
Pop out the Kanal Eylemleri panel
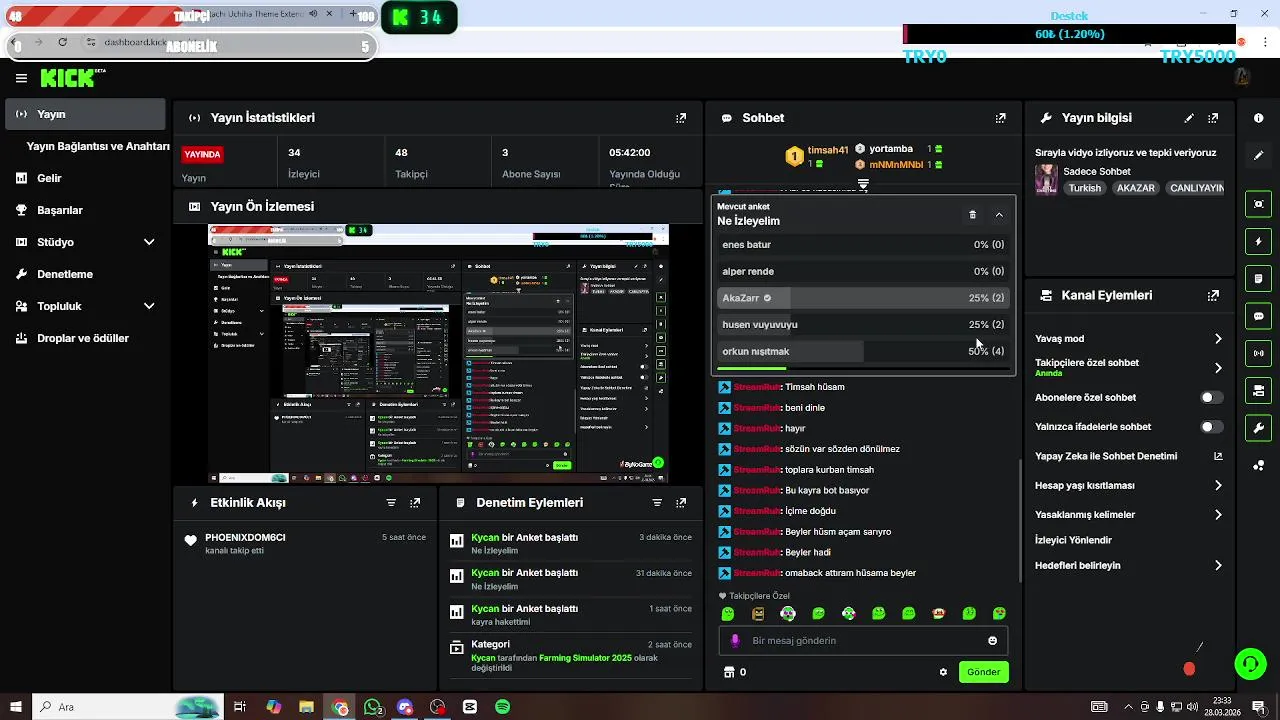1213,296
